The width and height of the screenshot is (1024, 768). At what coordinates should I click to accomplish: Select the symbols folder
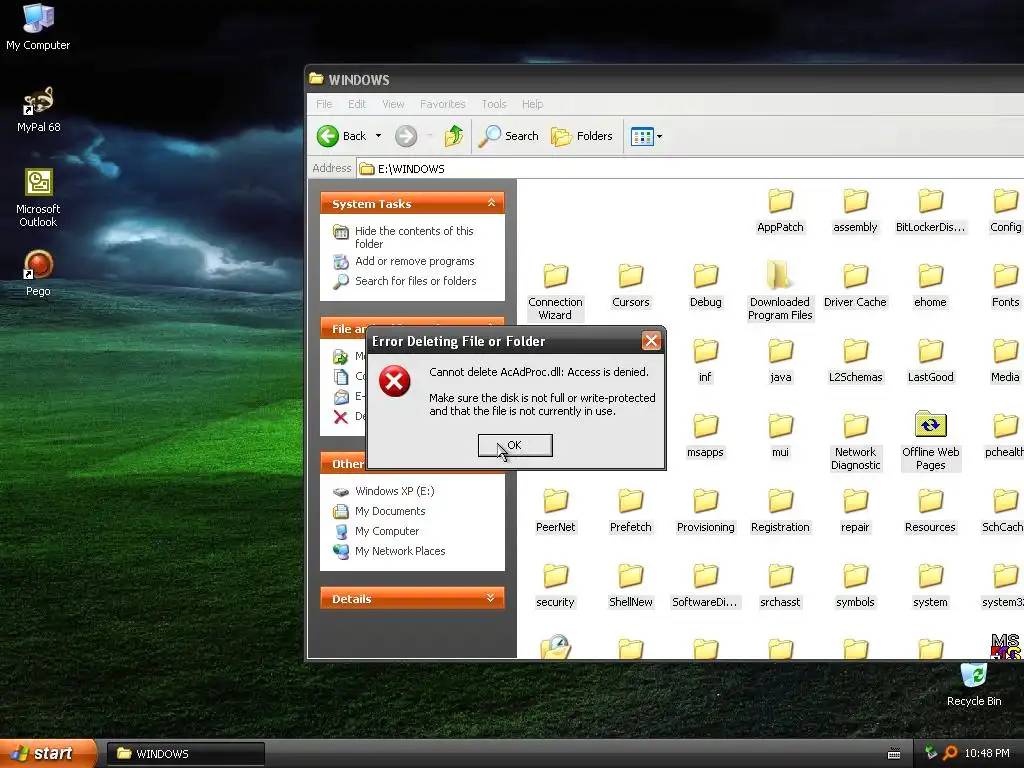(855, 586)
